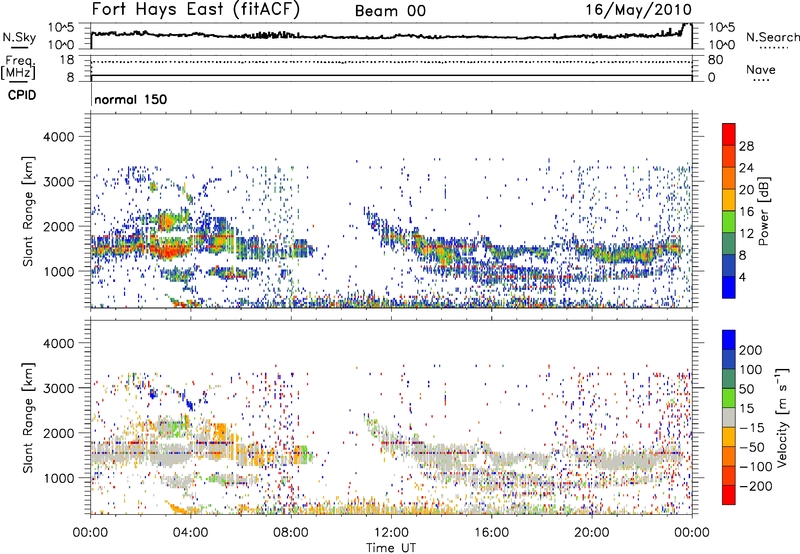The width and height of the screenshot is (800, 554).
Task: Click the date '16/May/2010'
Action: tap(638, 9)
